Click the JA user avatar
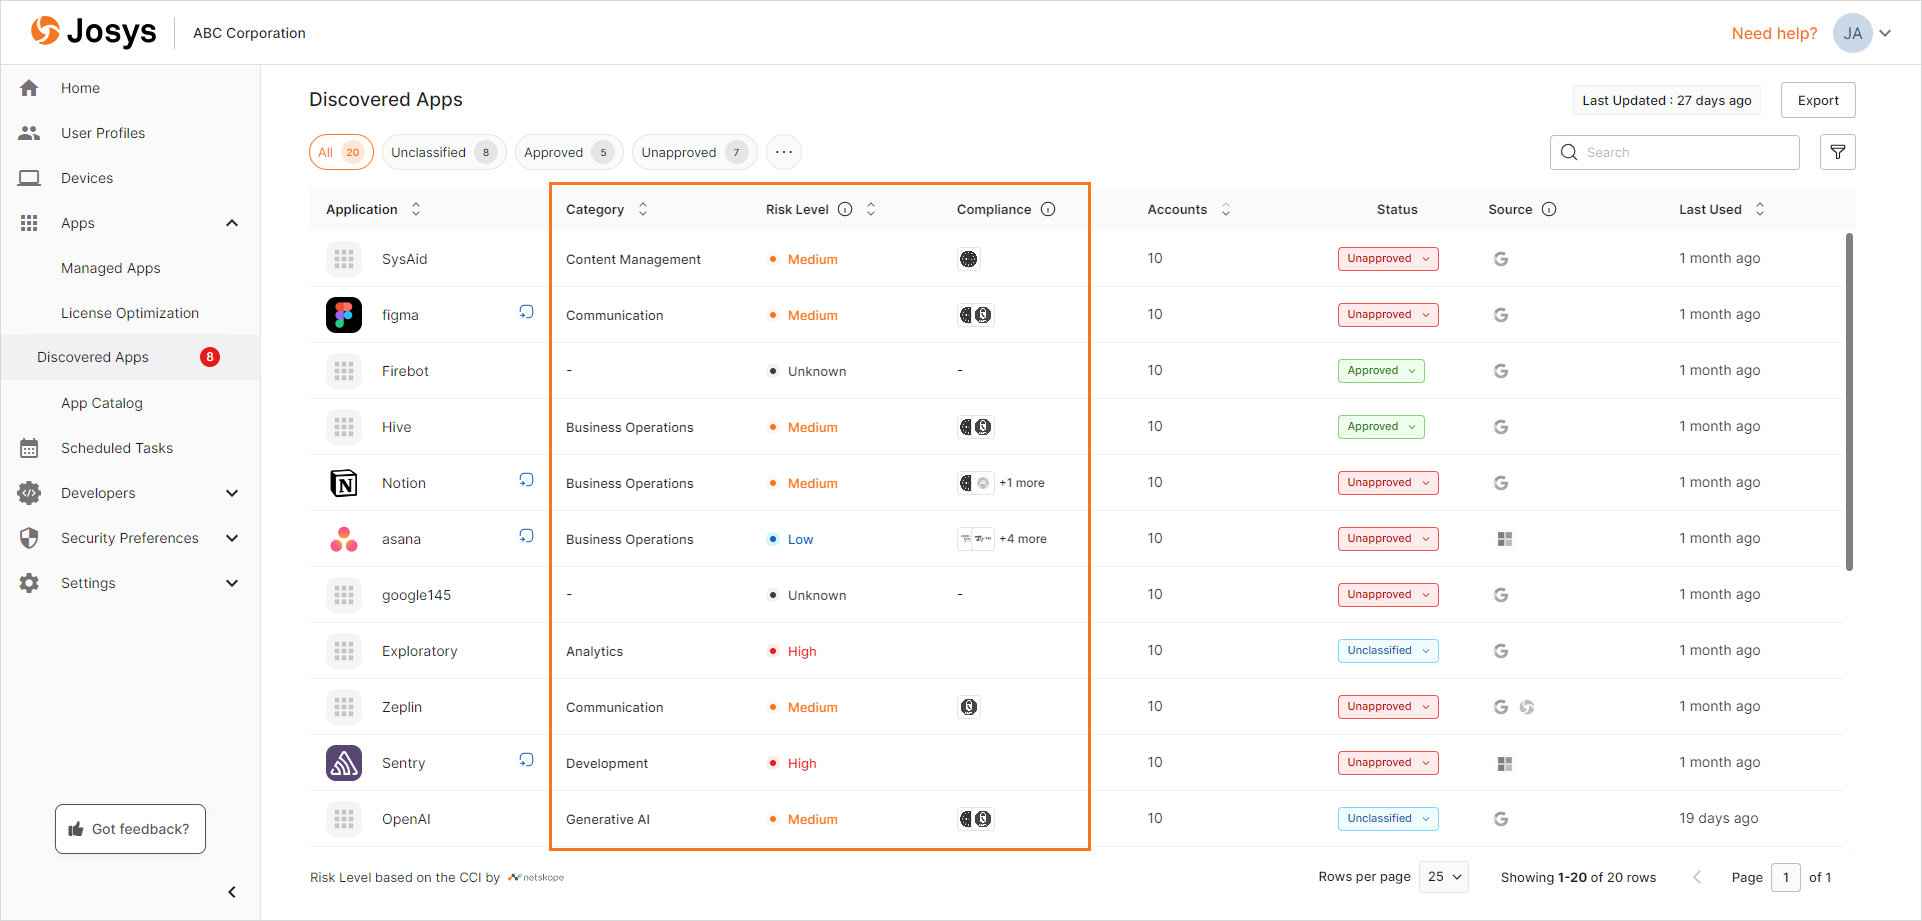Image resolution: width=1922 pixels, height=921 pixels. [1853, 33]
